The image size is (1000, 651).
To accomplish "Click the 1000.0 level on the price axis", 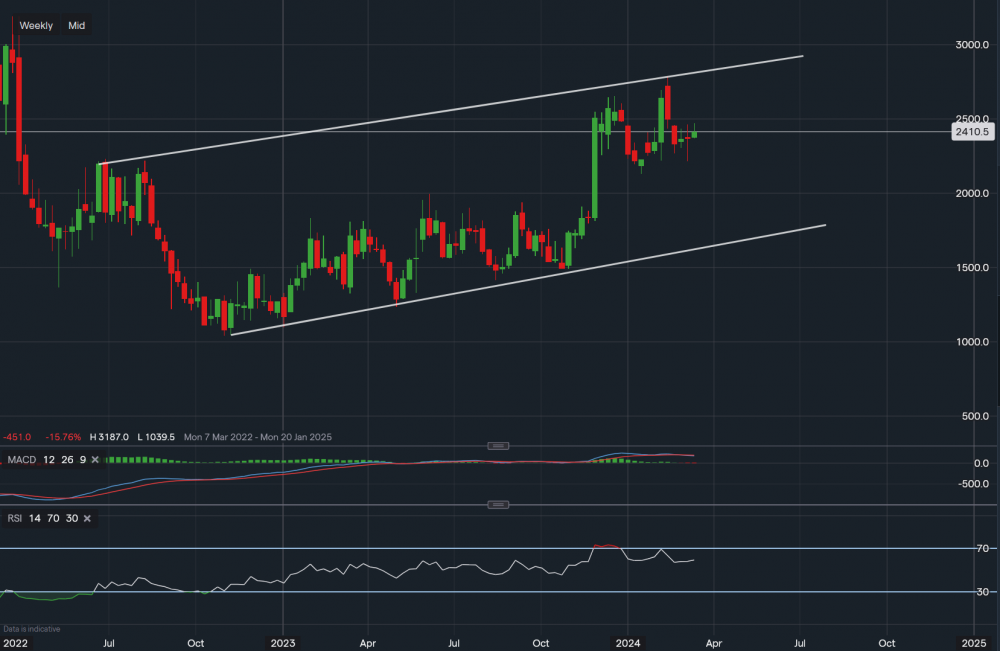I will tap(969, 342).
